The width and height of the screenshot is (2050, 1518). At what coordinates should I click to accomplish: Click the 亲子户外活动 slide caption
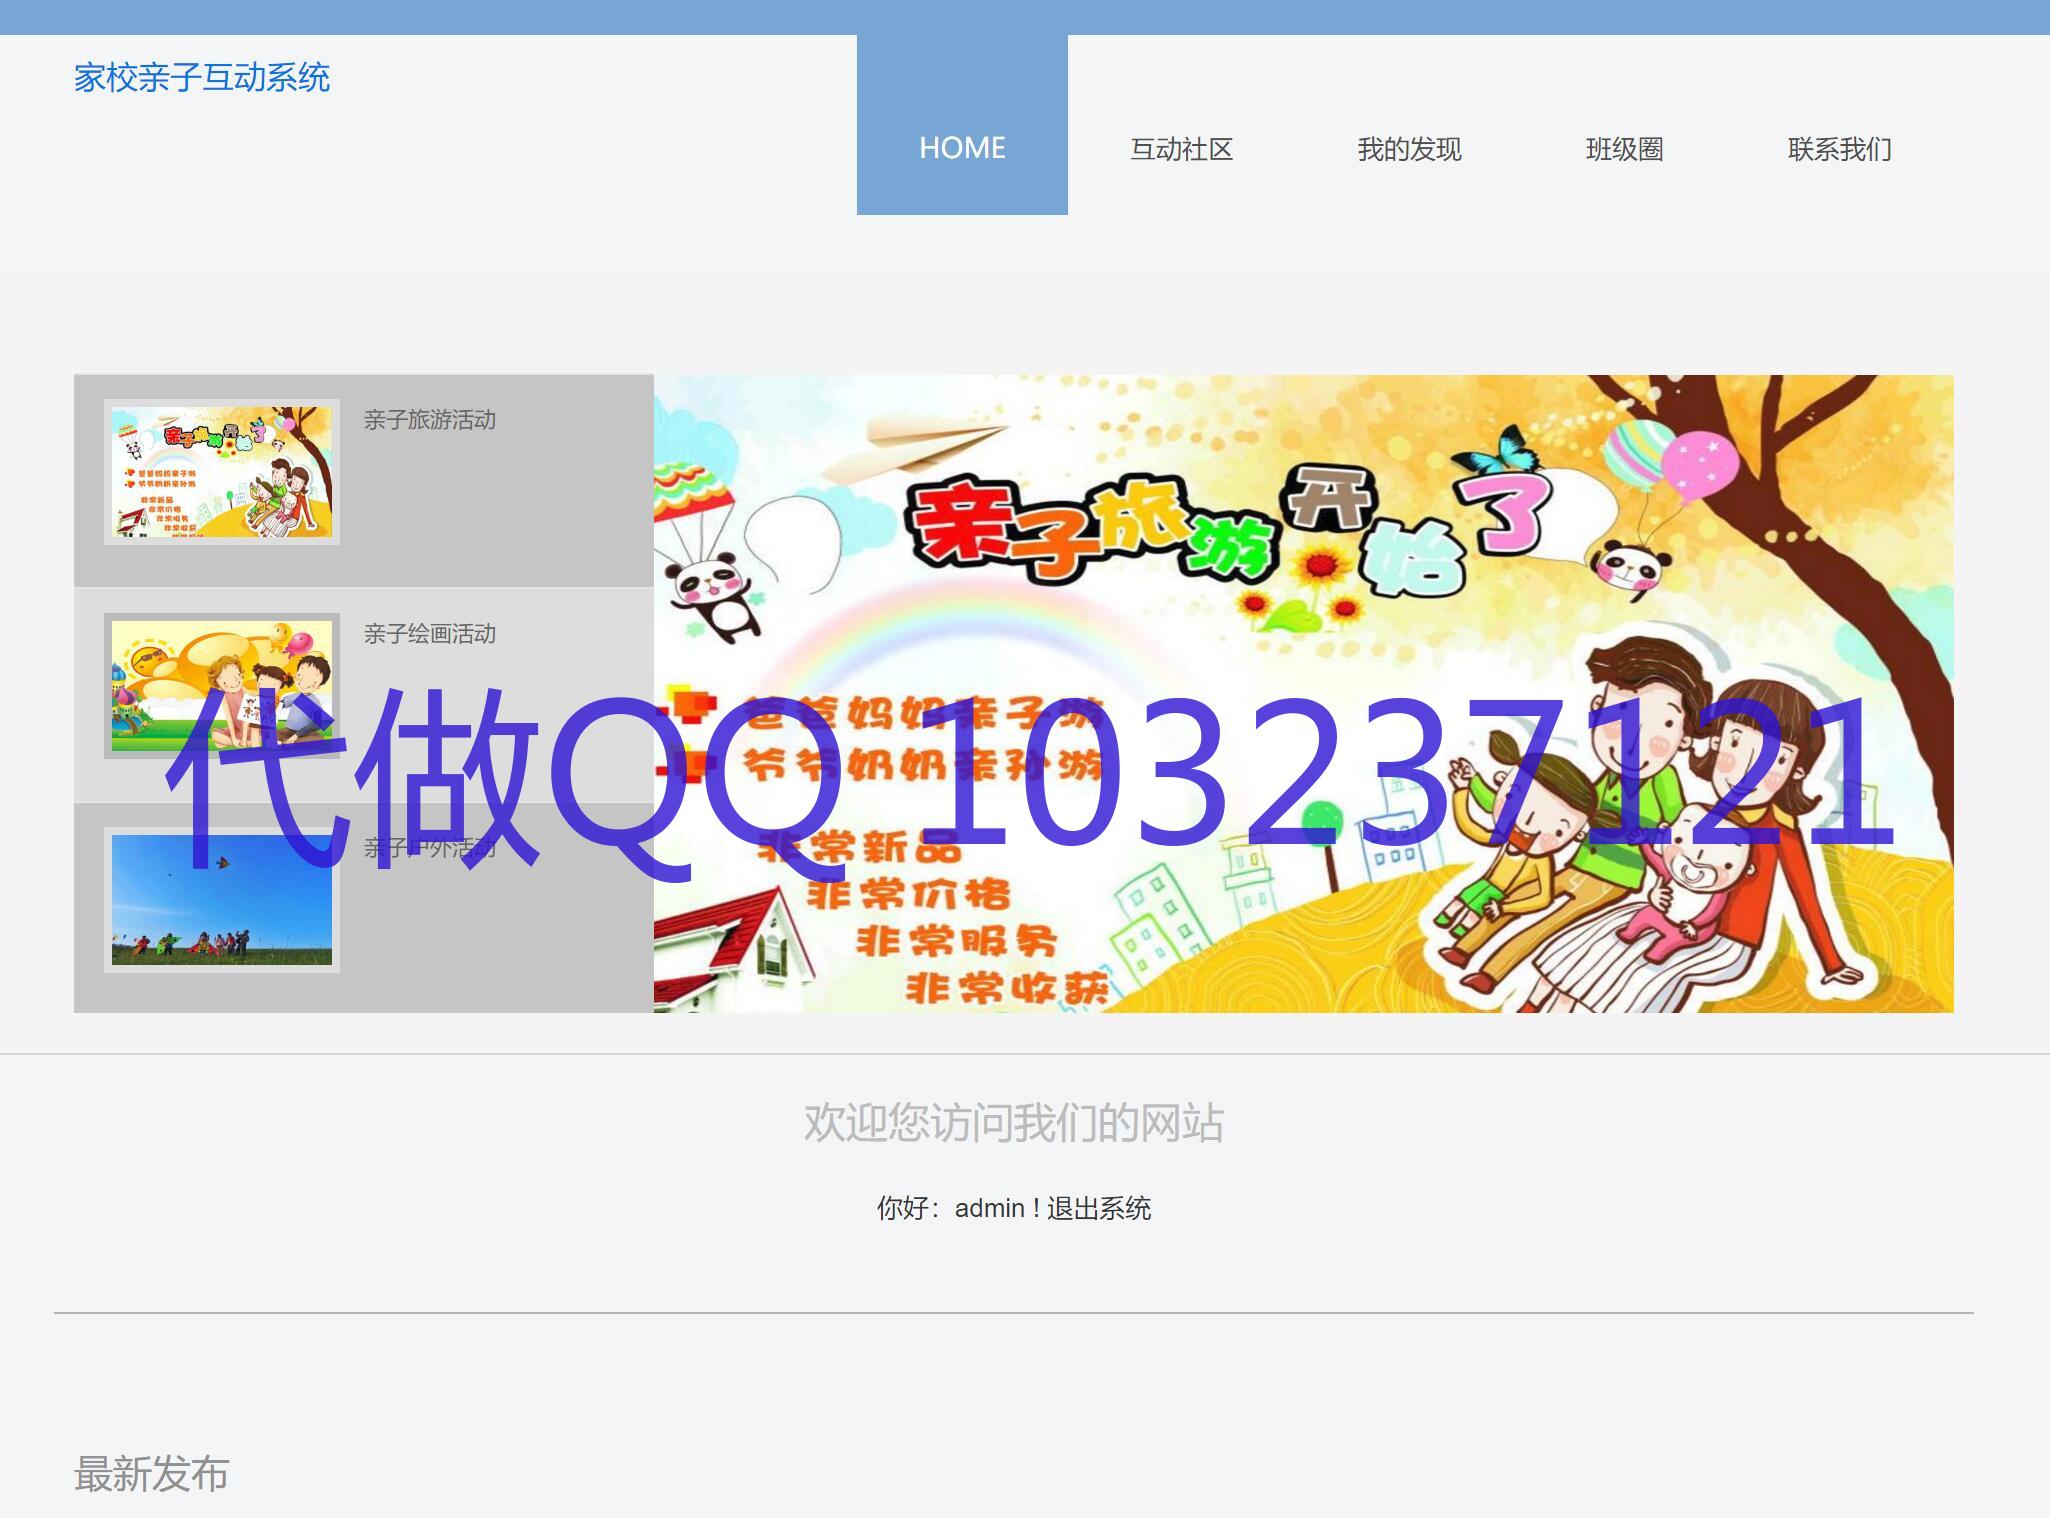[430, 848]
